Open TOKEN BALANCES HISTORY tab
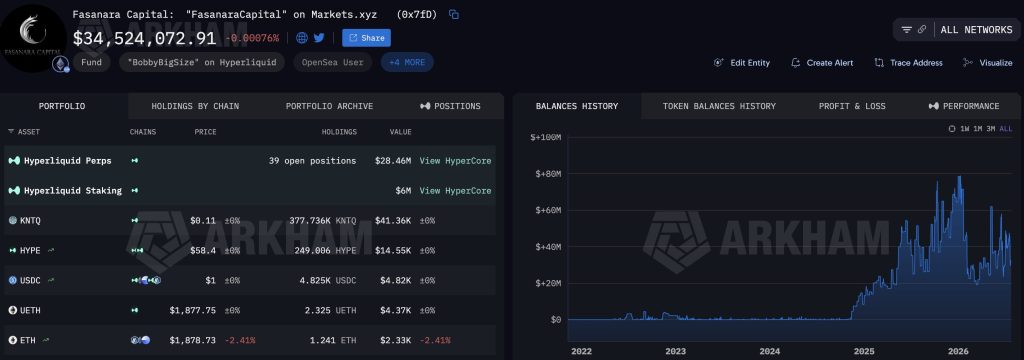Image resolution: width=1024 pixels, height=360 pixels. (719, 106)
